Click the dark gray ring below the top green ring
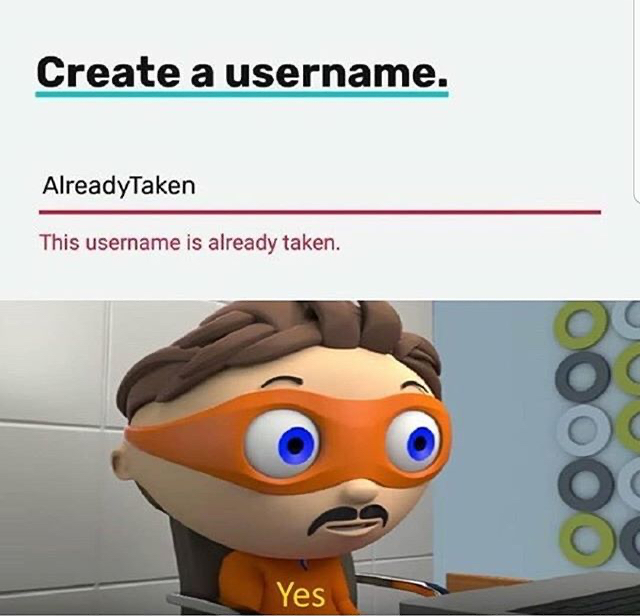Screen dimensions: 640x616 pos(582,377)
